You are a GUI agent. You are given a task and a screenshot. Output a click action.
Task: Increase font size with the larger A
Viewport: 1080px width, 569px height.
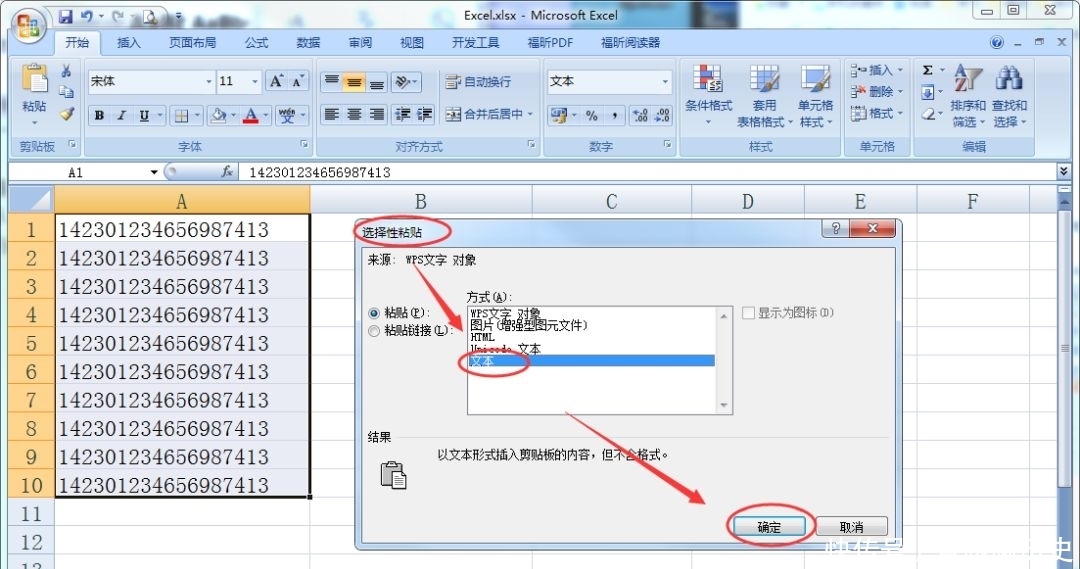pyautogui.click(x=276, y=81)
